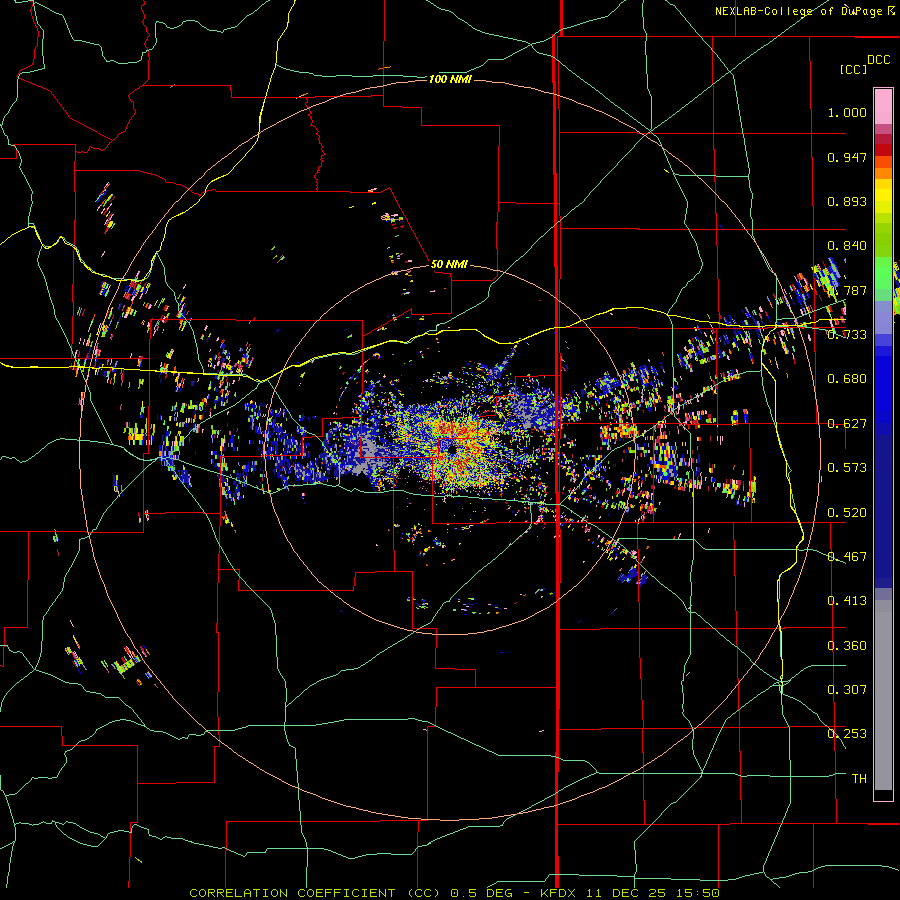Screen dimensions: 900x900
Task: Click the 50 NMI range ring label
Action: [449, 265]
